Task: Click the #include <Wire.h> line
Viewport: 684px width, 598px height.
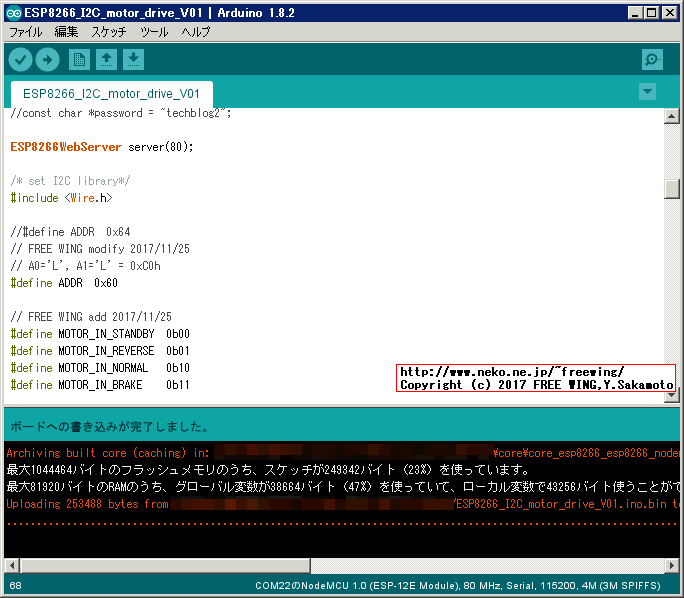Action: click(62, 198)
